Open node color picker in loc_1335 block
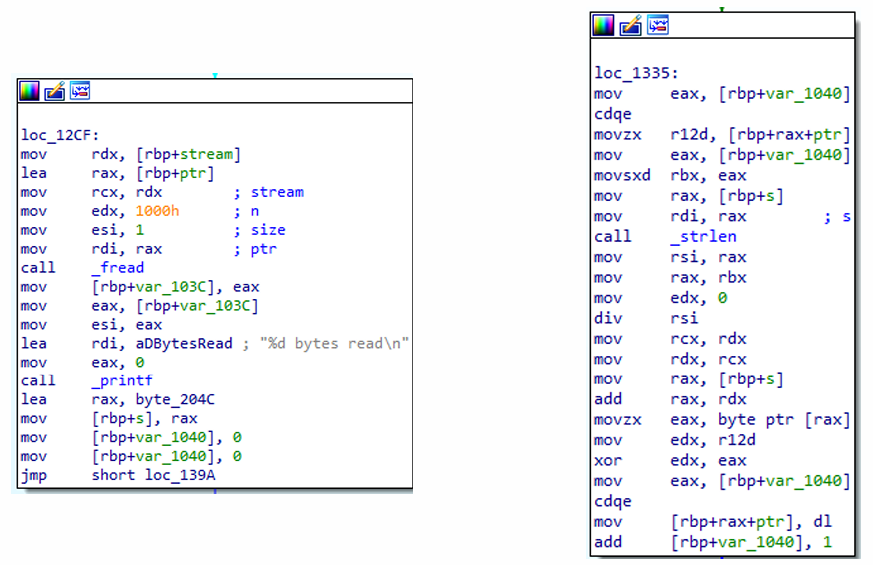Viewport: 873px width, 565px height. (x=603, y=25)
